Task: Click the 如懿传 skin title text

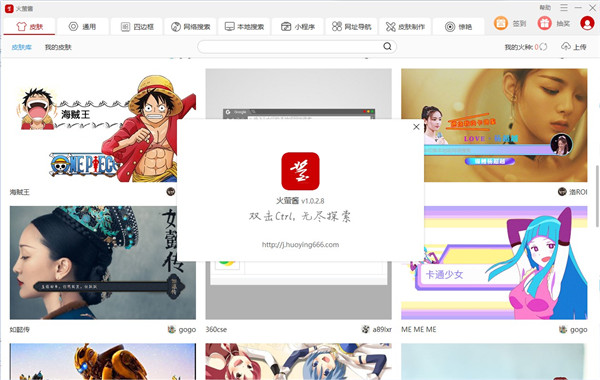Action: coord(20,329)
